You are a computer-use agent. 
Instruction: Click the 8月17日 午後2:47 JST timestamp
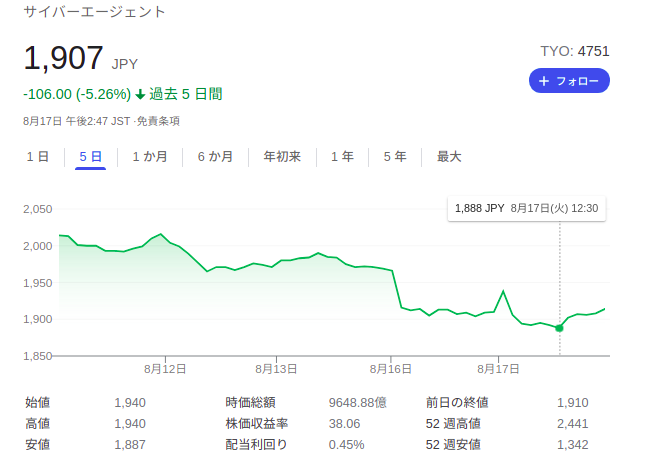[x=77, y=121]
